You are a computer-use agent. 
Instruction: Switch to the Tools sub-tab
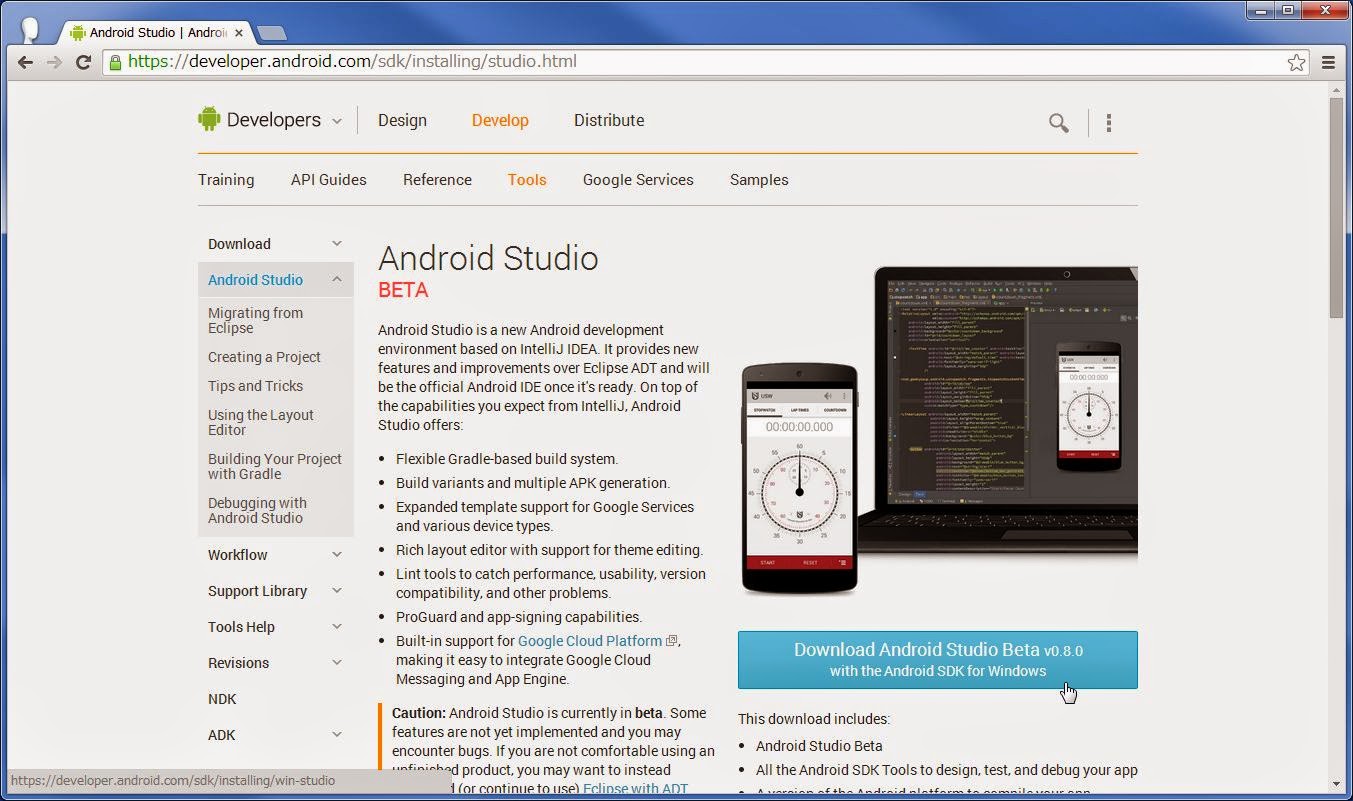[527, 180]
